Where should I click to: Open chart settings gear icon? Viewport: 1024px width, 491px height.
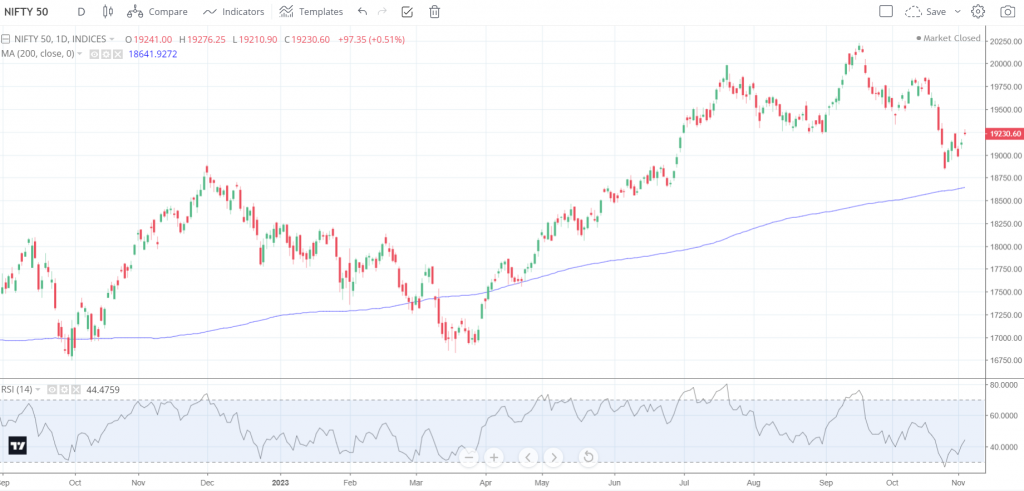978,12
